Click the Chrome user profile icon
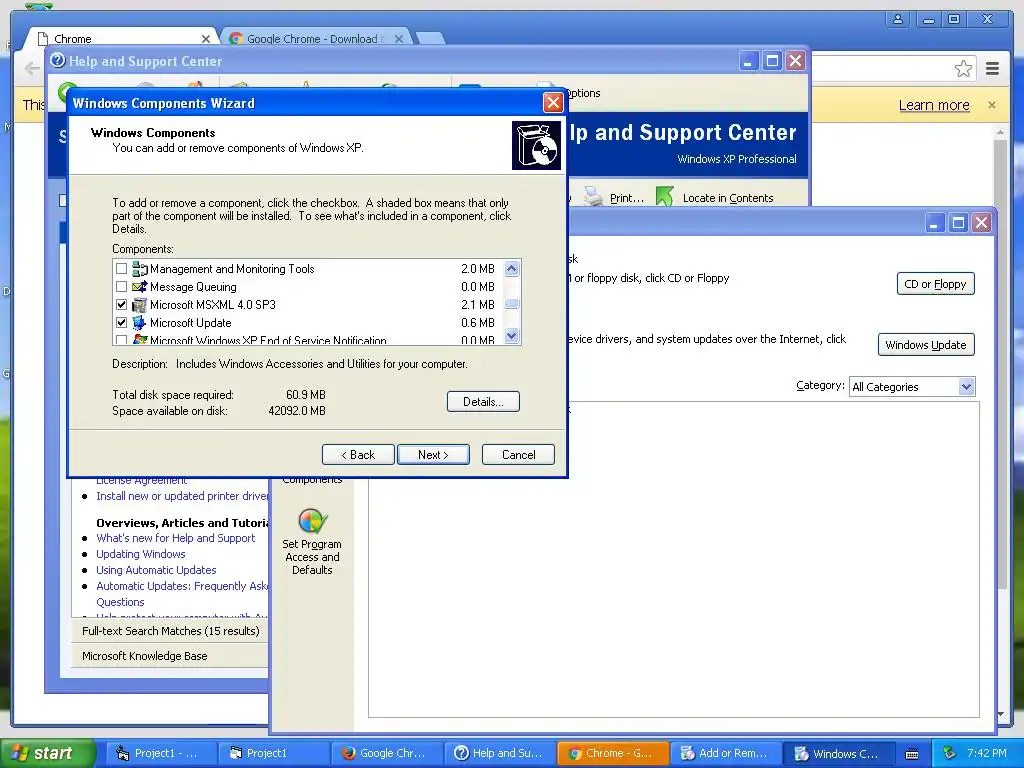 tap(898, 19)
